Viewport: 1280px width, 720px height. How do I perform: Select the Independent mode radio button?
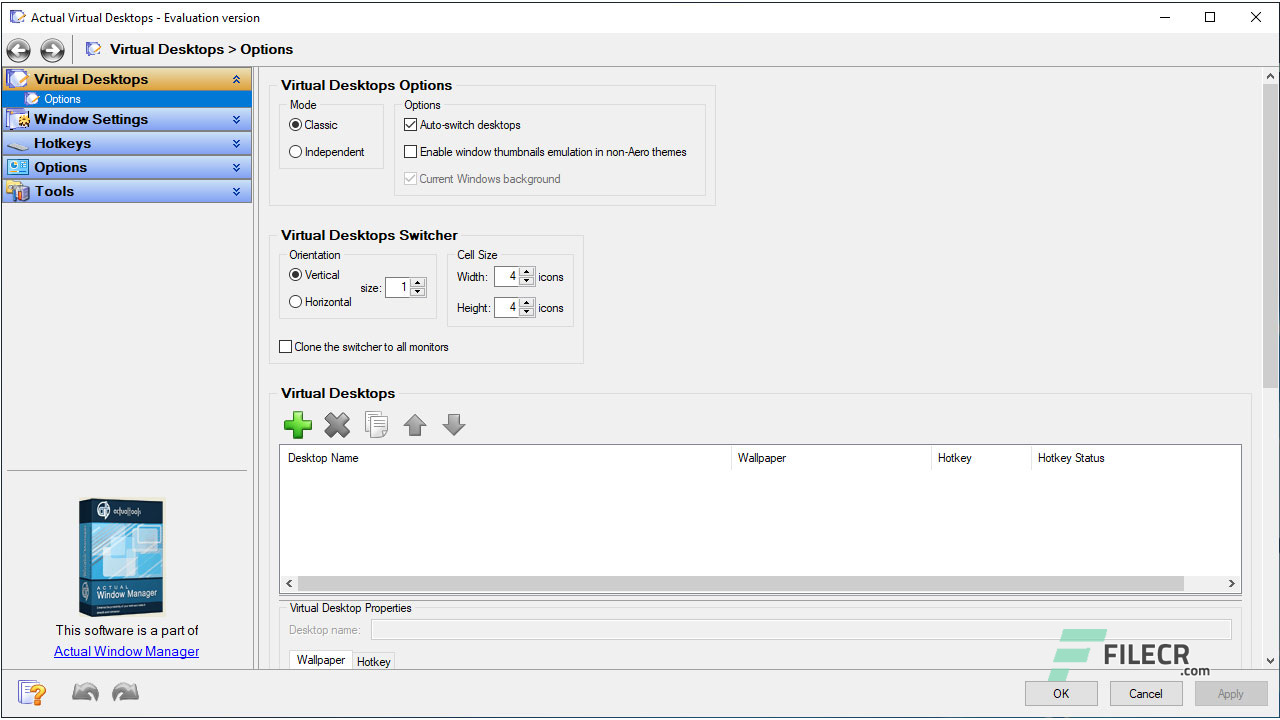(295, 152)
